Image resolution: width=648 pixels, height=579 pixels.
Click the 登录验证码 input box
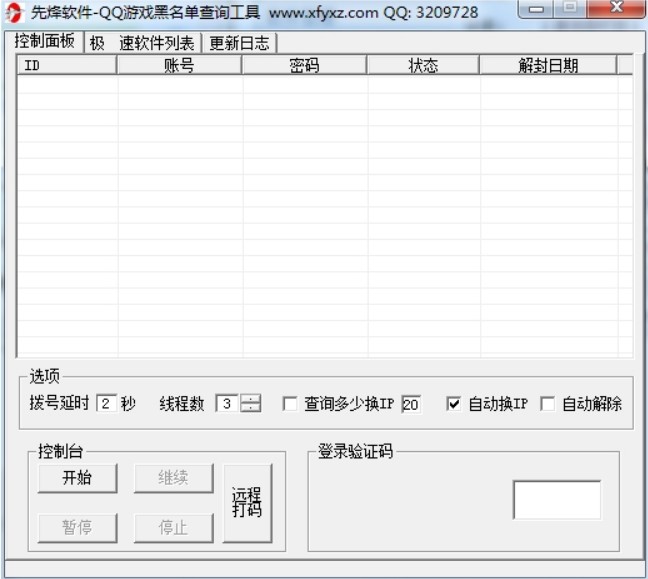click(x=557, y=500)
